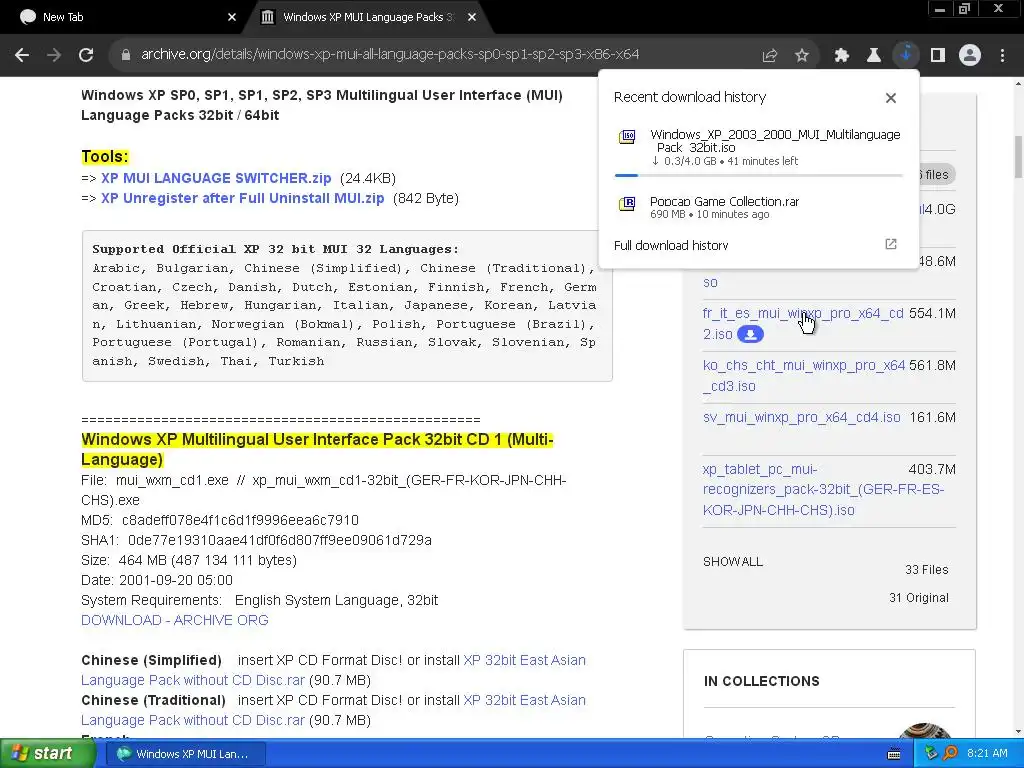Viewport: 1024px width, 768px height.
Task: Bookmark this page with the star icon
Action: pyautogui.click(x=802, y=56)
